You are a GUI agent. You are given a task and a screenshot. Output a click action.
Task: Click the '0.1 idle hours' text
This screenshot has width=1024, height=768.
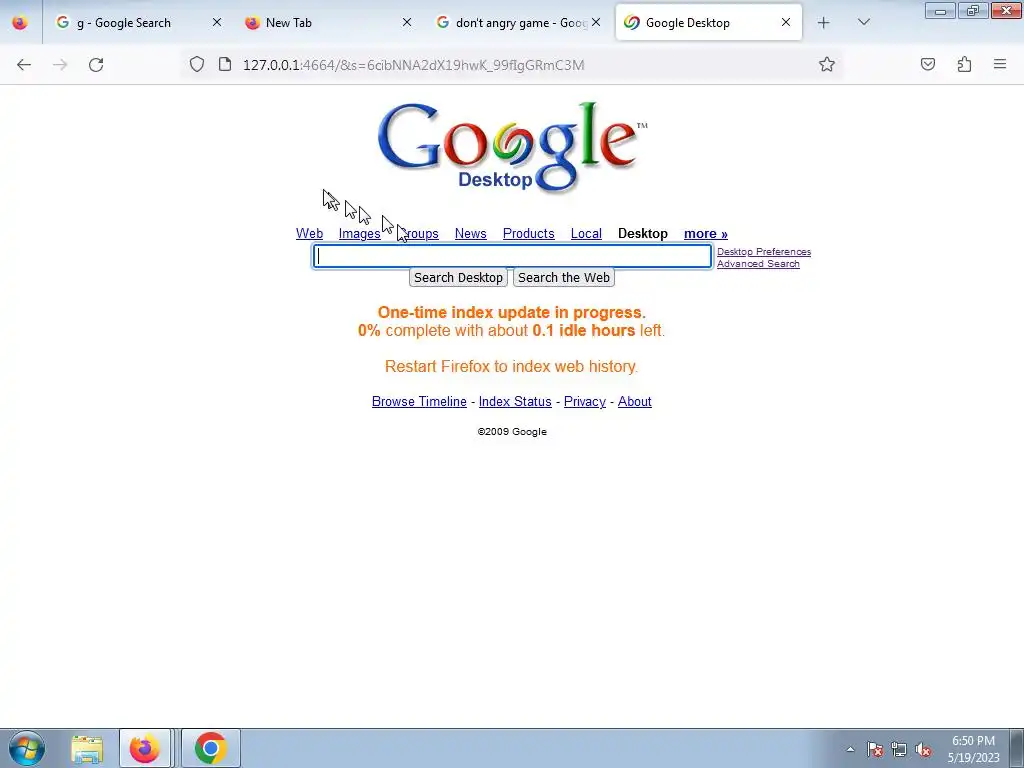click(x=583, y=330)
